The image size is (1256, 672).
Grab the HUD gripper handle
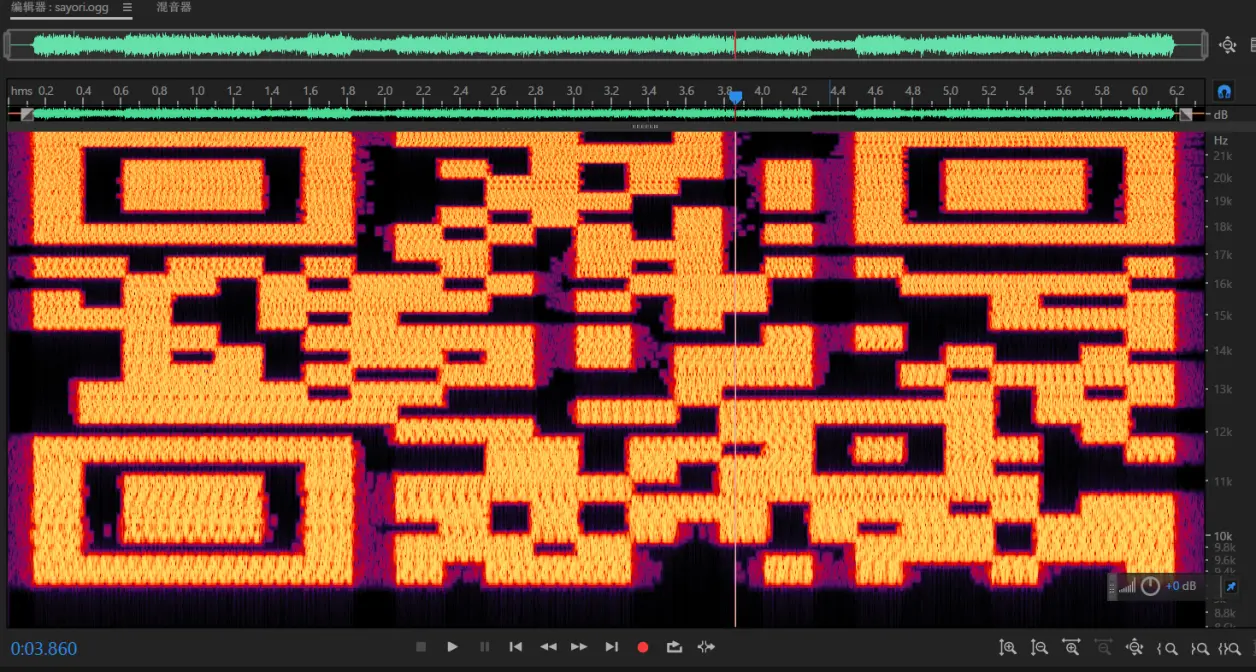coord(1112,587)
